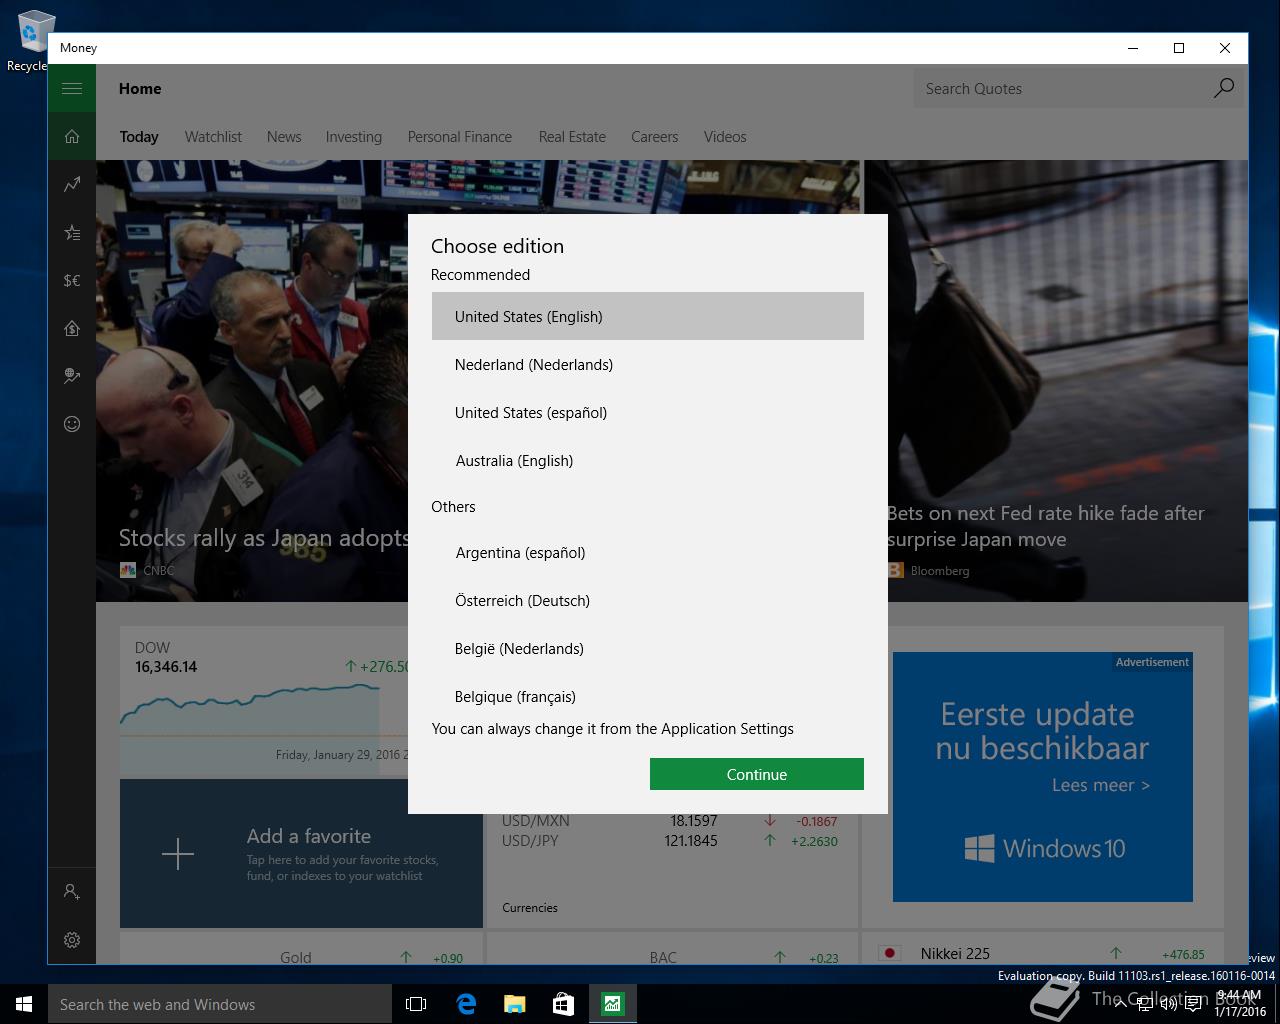Image resolution: width=1280 pixels, height=1024 pixels.
Task: Select Argentina (español) edition
Action: pyautogui.click(x=648, y=552)
